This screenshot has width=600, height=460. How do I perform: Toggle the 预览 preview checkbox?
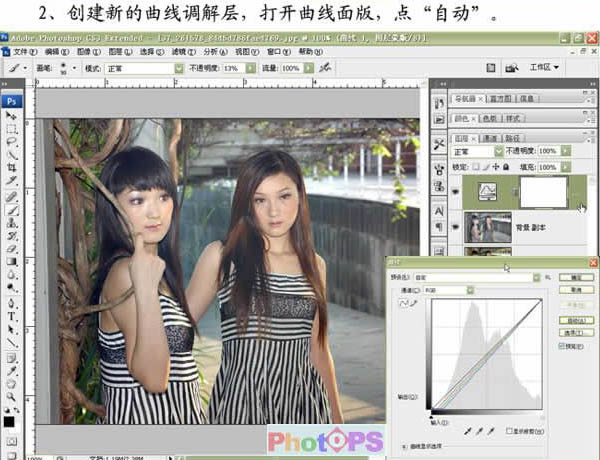(x=562, y=347)
